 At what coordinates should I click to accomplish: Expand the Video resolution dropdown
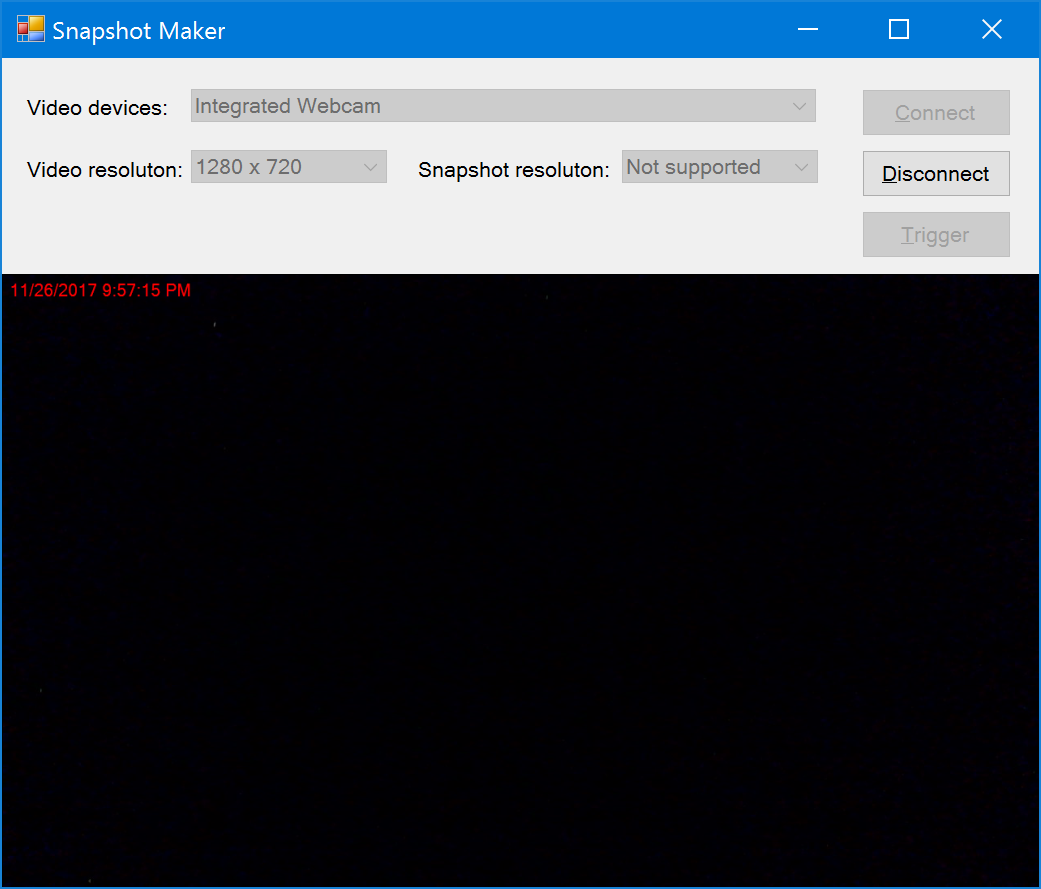click(x=288, y=166)
